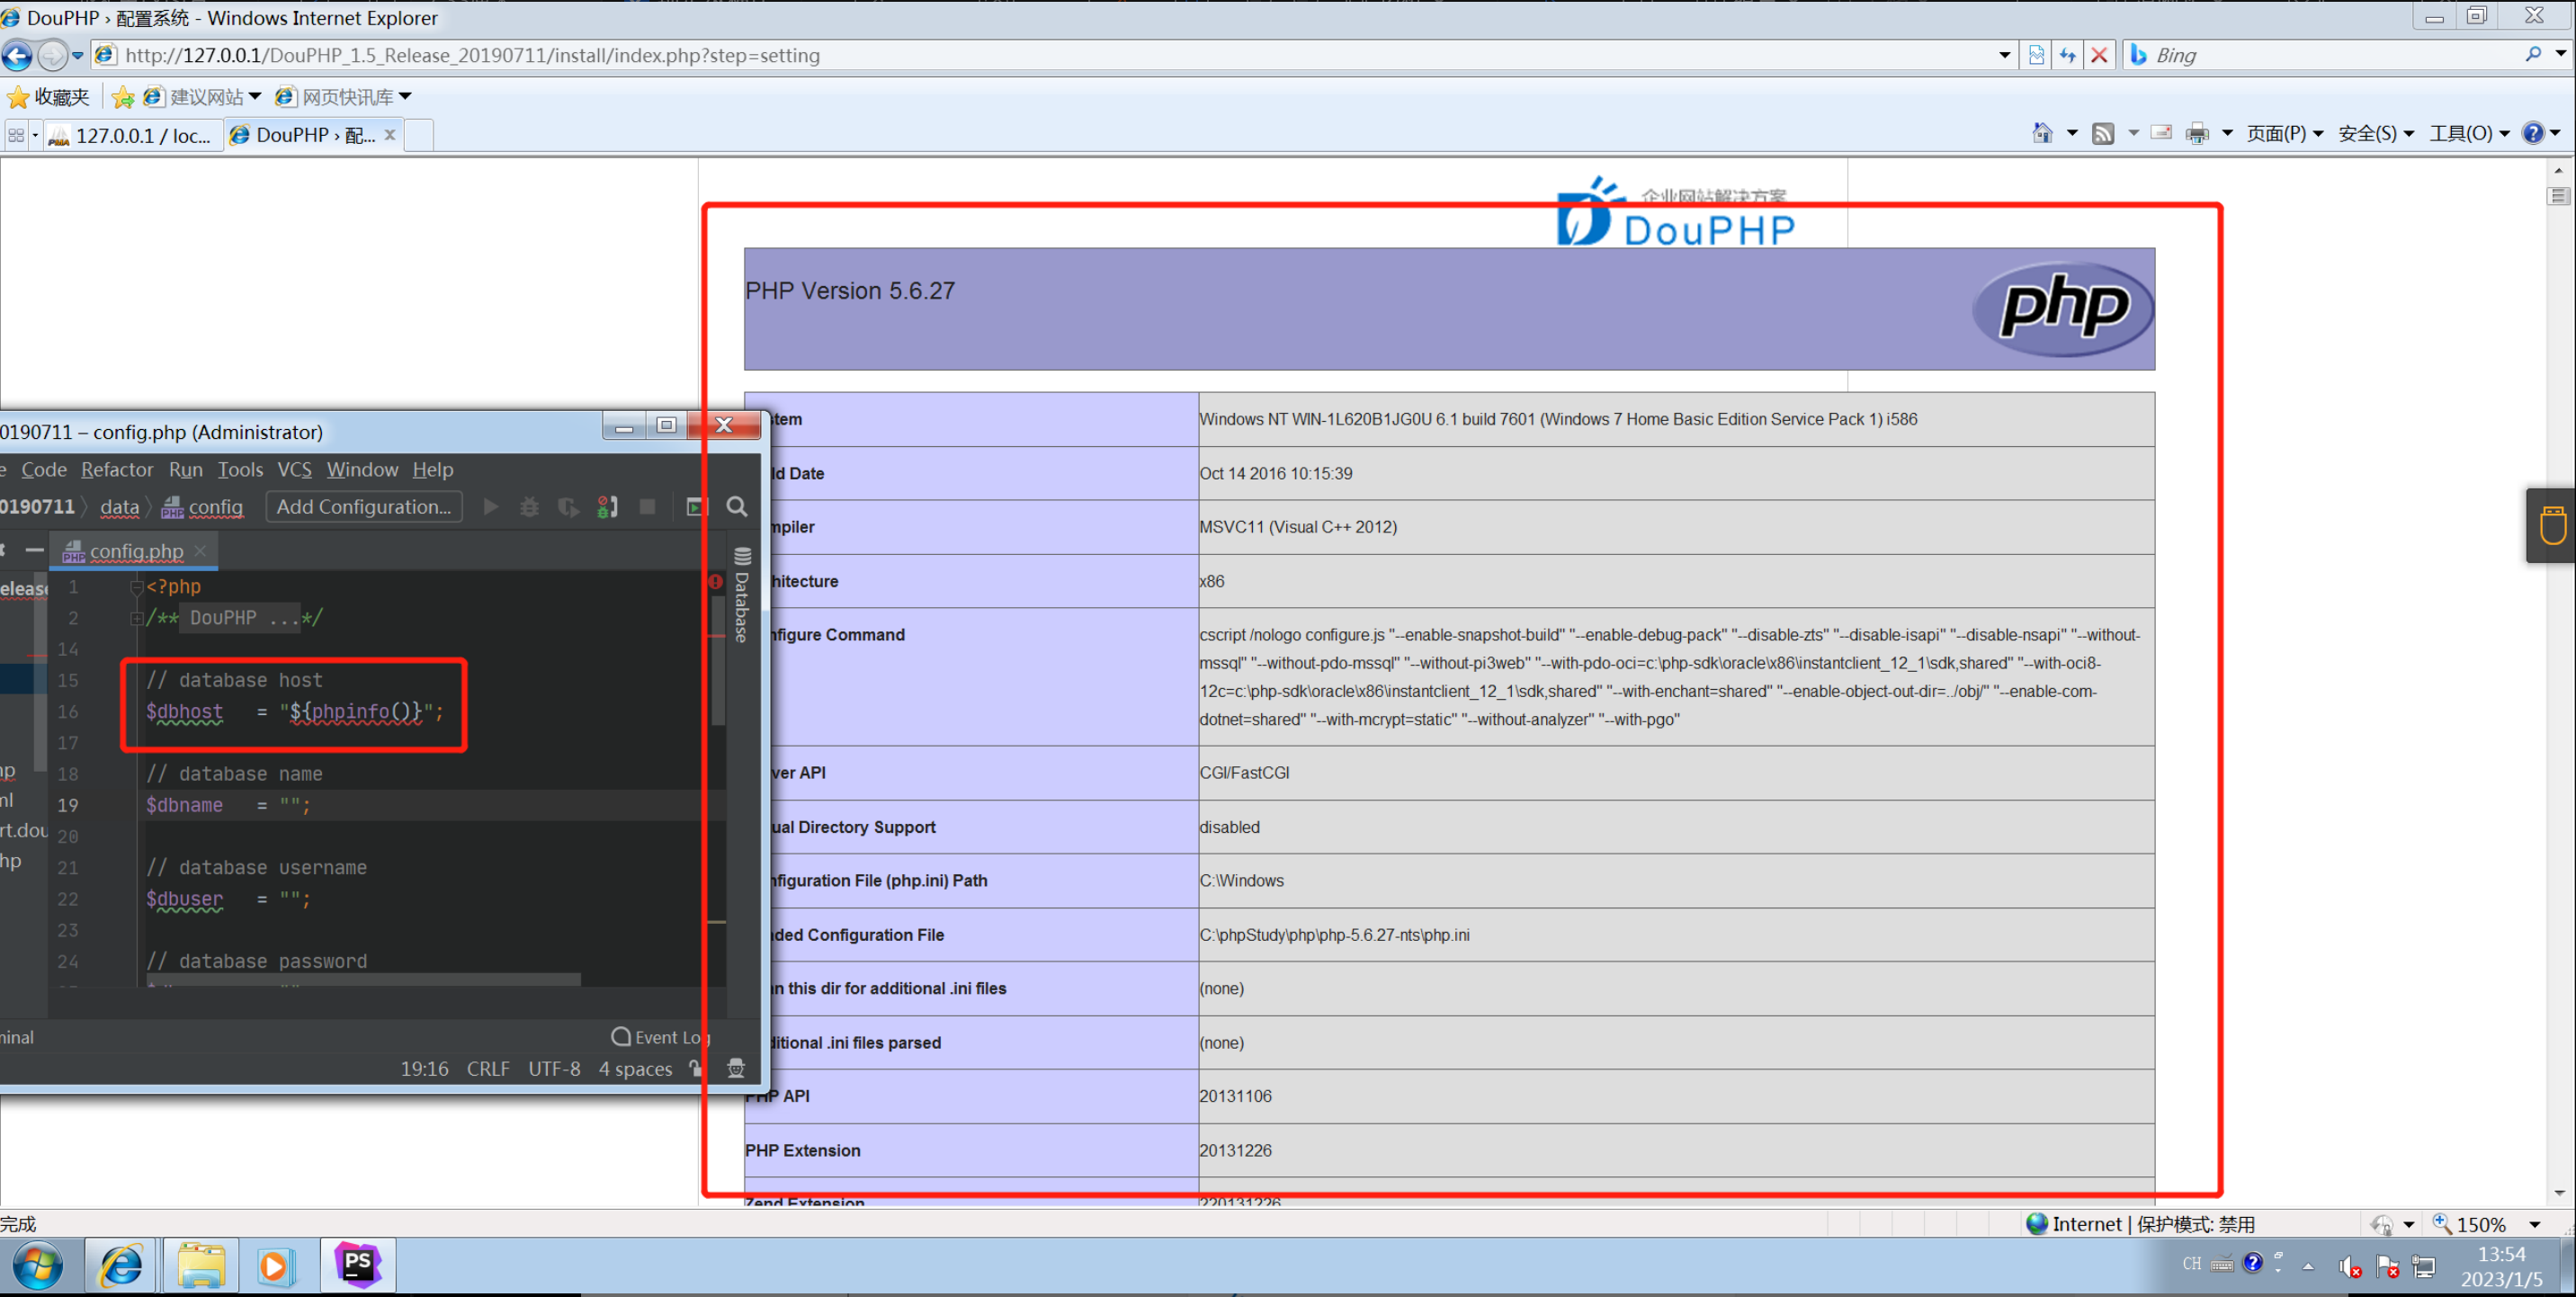Click the UTF-8 encoding status
The image size is (2576, 1297).
[x=554, y=1068]
